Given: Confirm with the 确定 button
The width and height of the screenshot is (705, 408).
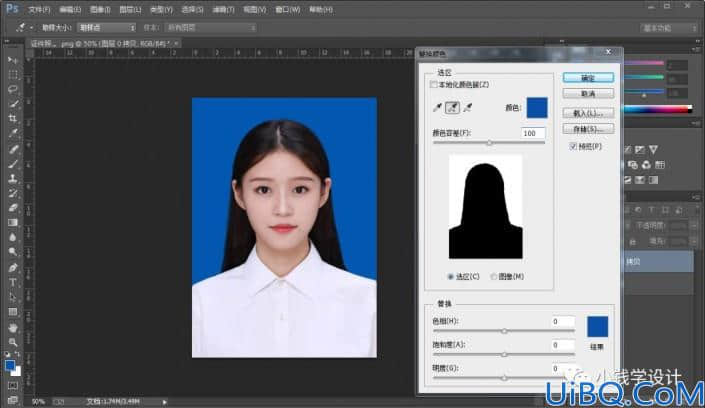Looking at the screenshot, I should tap(588, 78).
